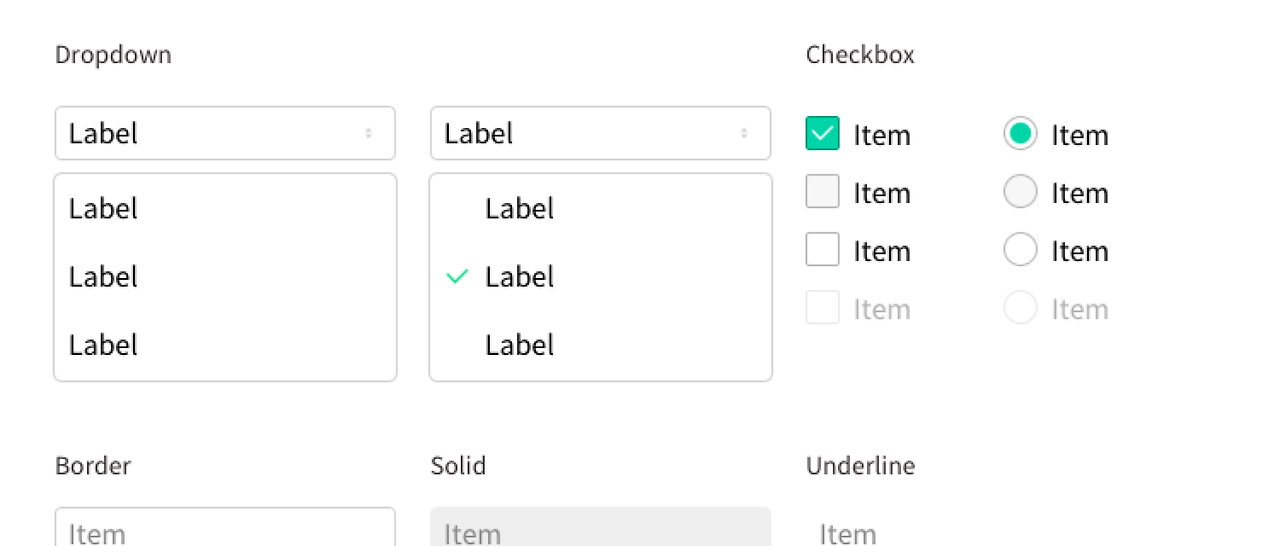This screenshot has height=546, width=1280.
Task: Tick the white third Item checkbox
Action: (x=822, y=249)
